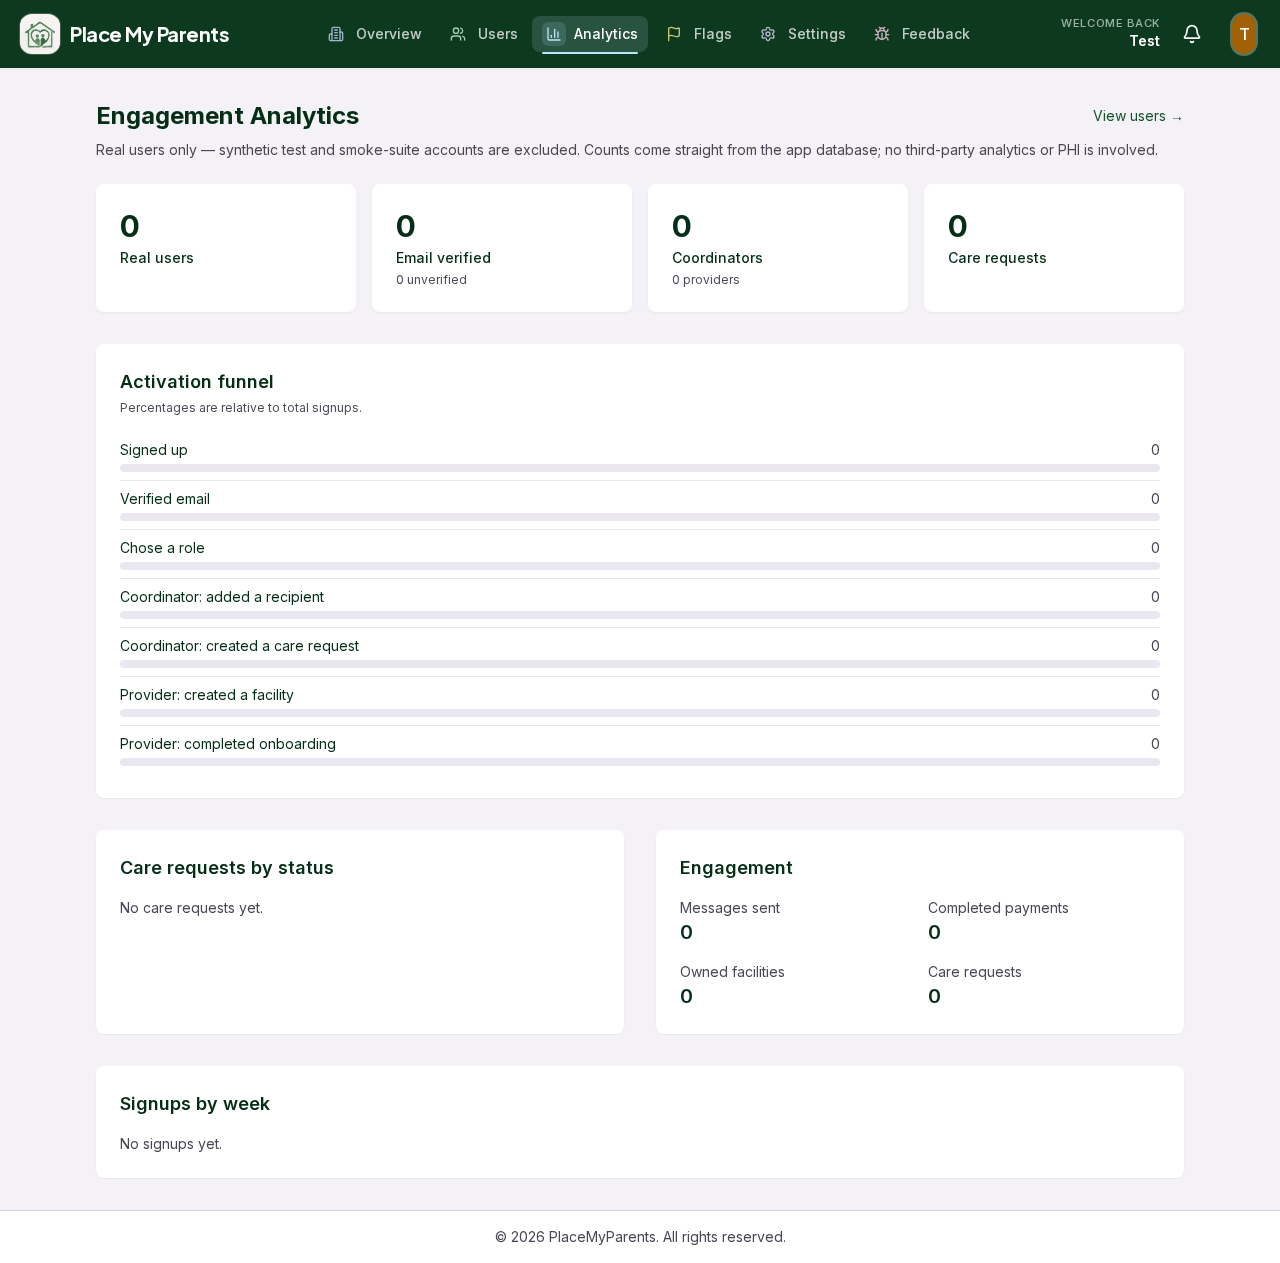Click the Coordinator: created a care request label
This screenshot has height=1263, width=1280.
coord(239,646)
